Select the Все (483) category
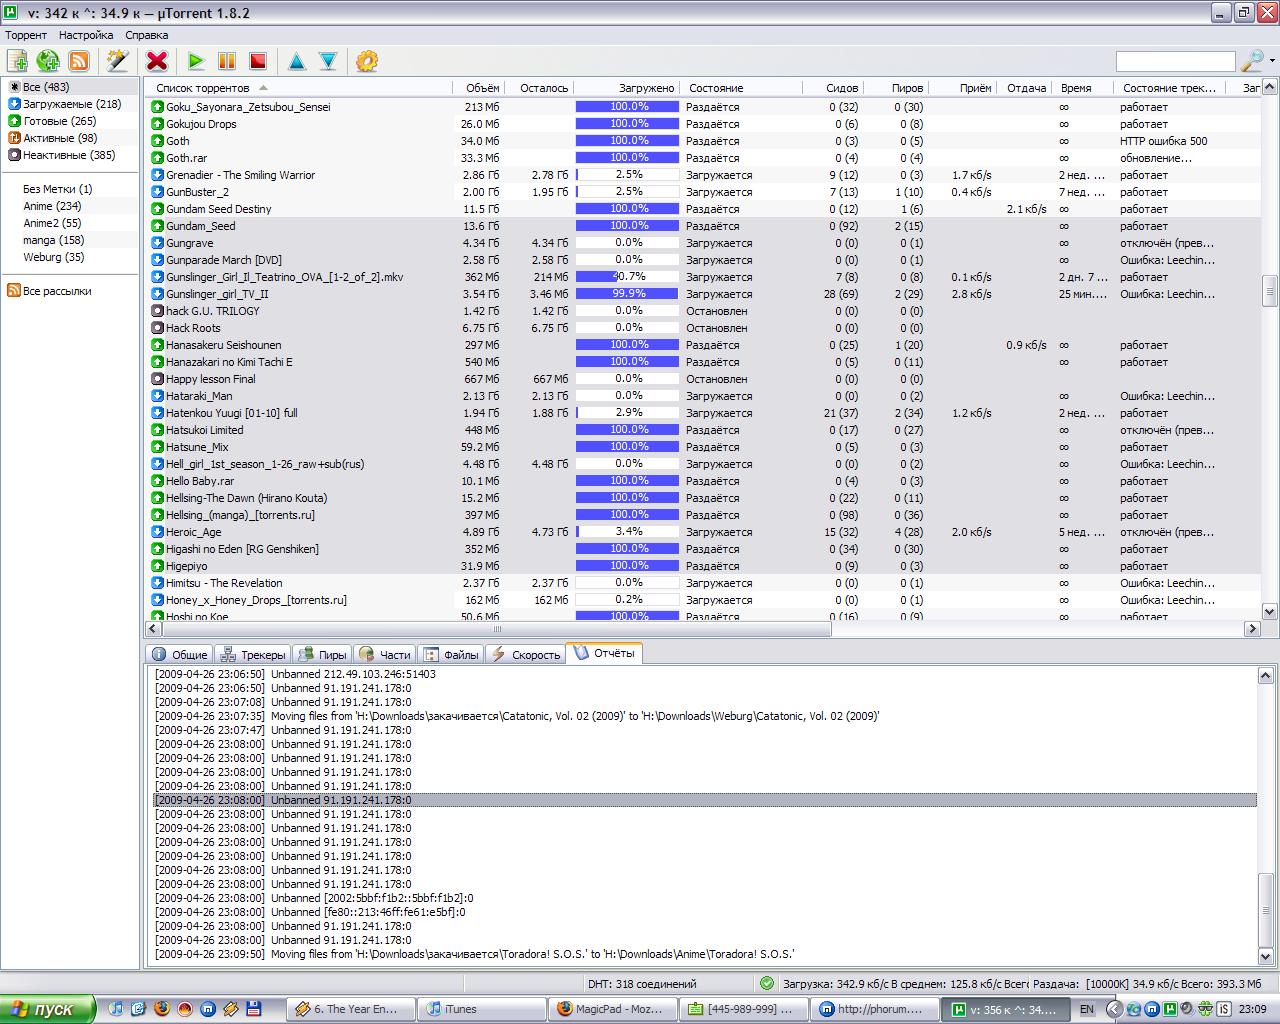Viewport: 1280px width, 1024px height. click(46, 87)
